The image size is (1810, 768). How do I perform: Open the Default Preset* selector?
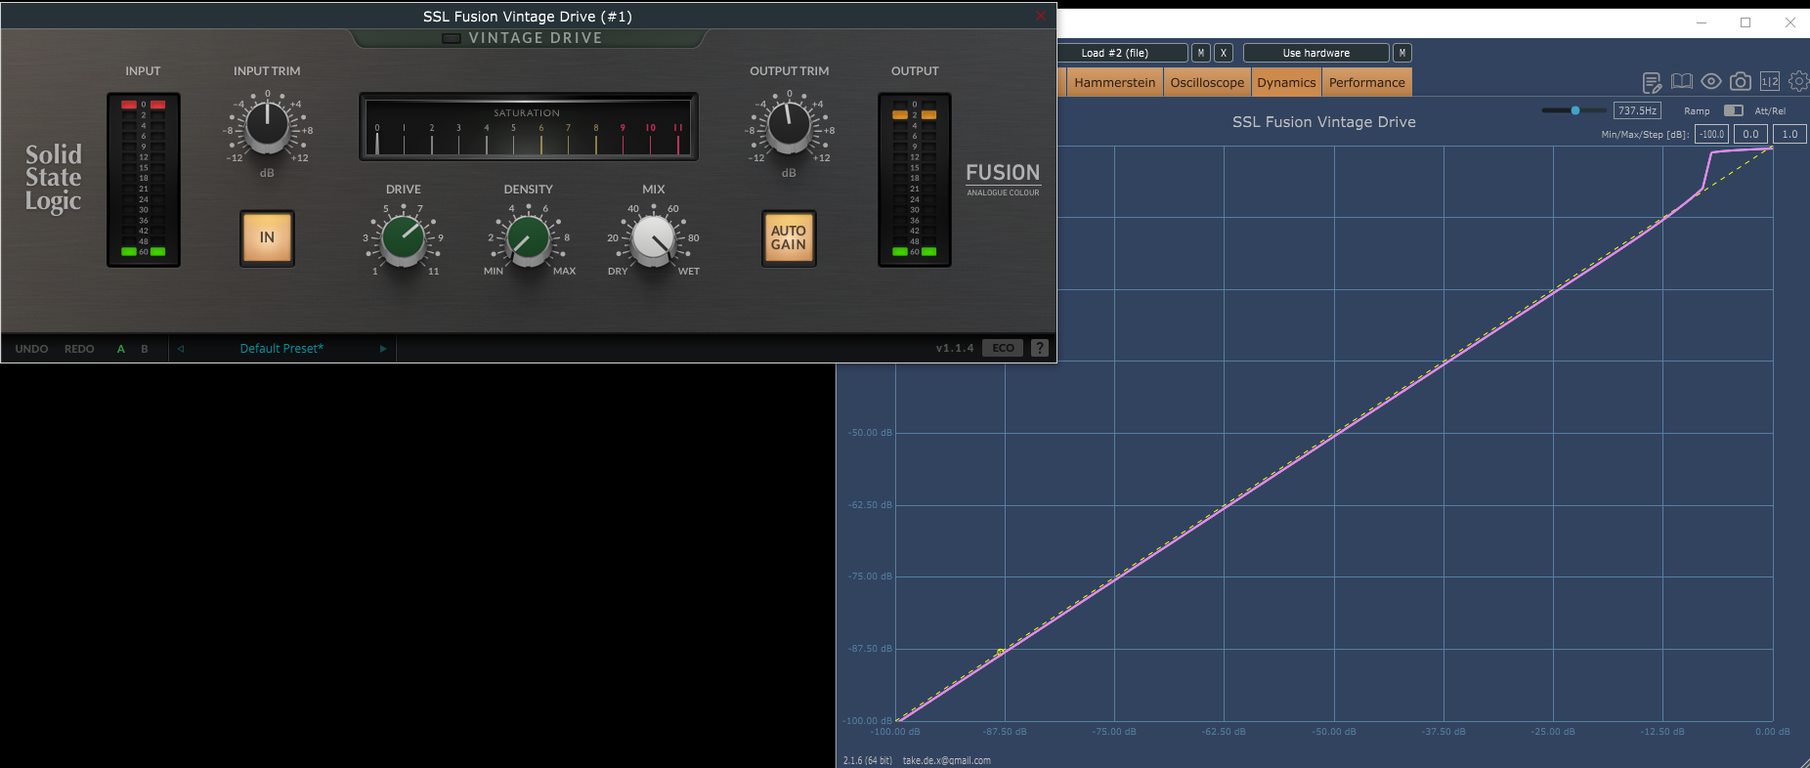(x=282, y=349)
